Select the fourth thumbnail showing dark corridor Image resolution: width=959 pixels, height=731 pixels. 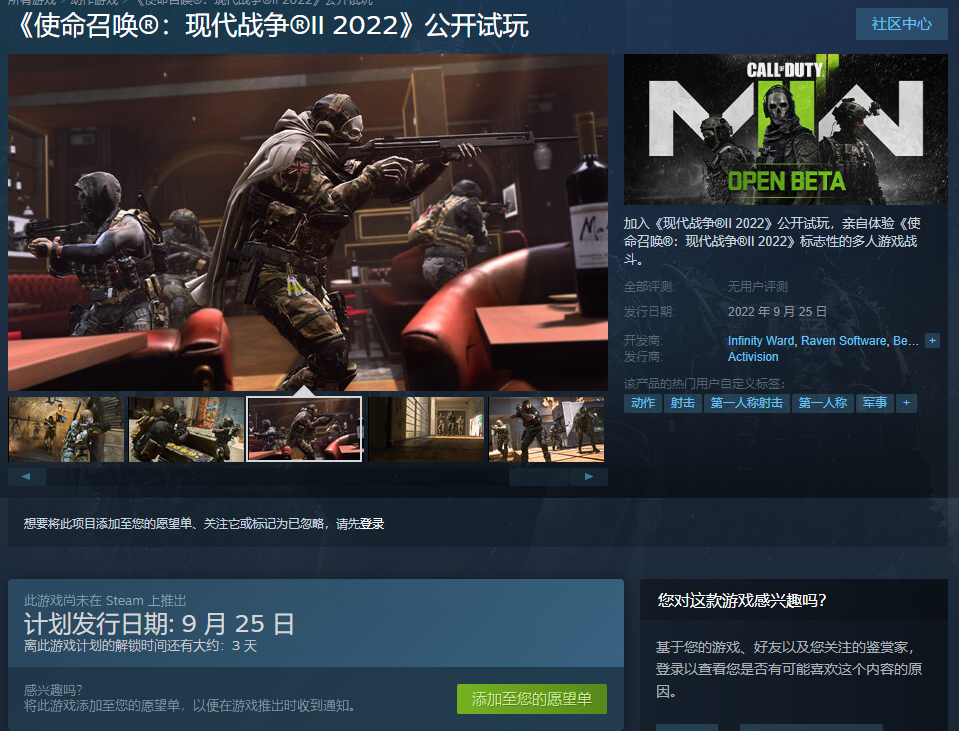426,429
